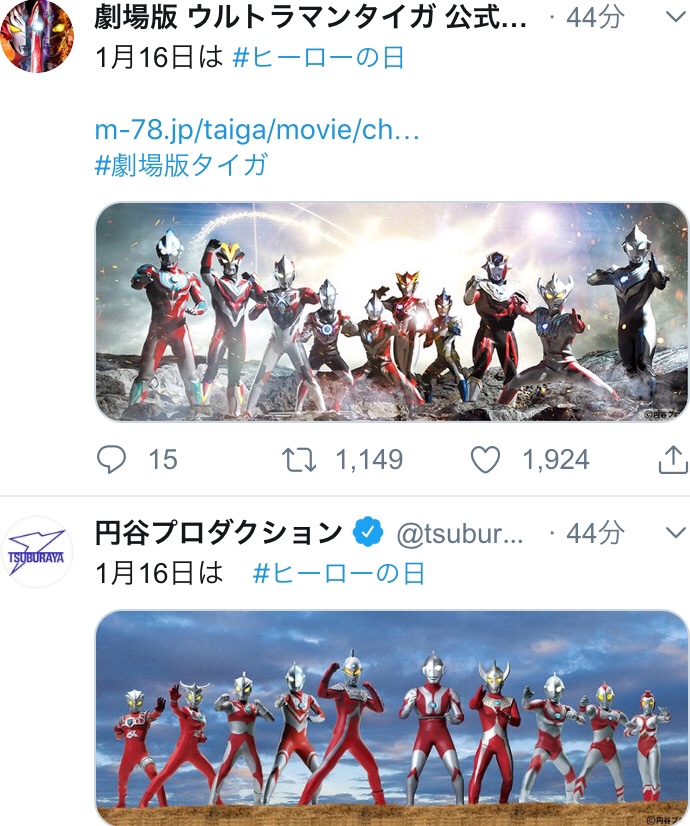
Task: Open the Tsuburaya logo profile avatar
Action: [37, 552]
